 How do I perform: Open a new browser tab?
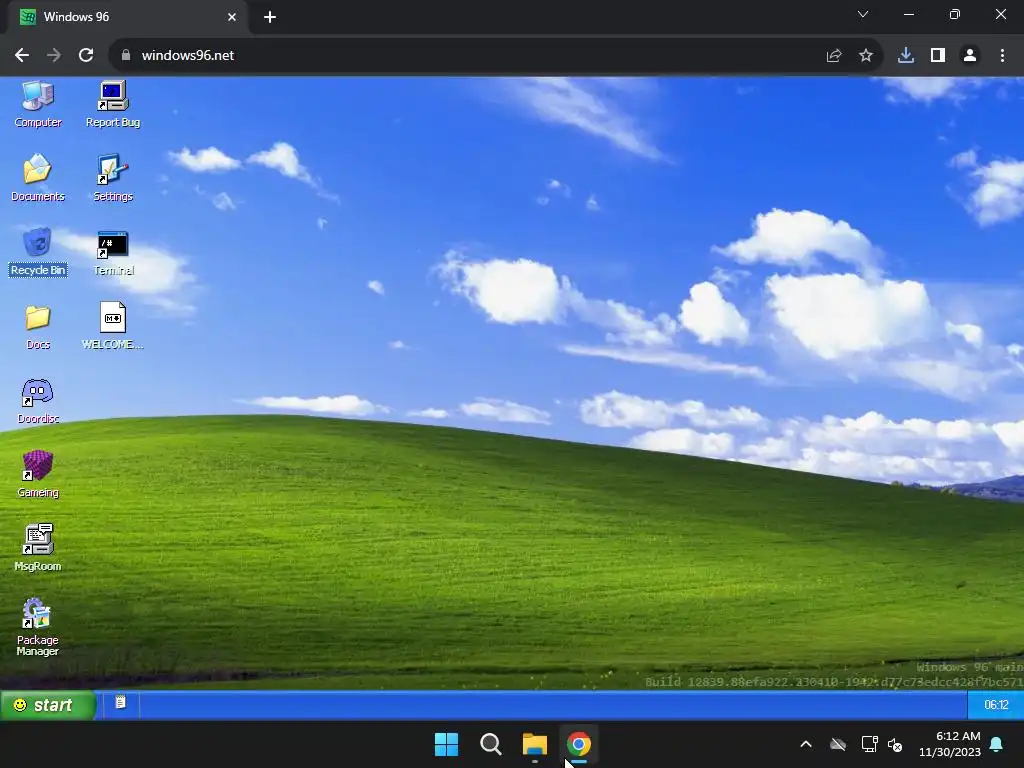[x=270, y=17]
